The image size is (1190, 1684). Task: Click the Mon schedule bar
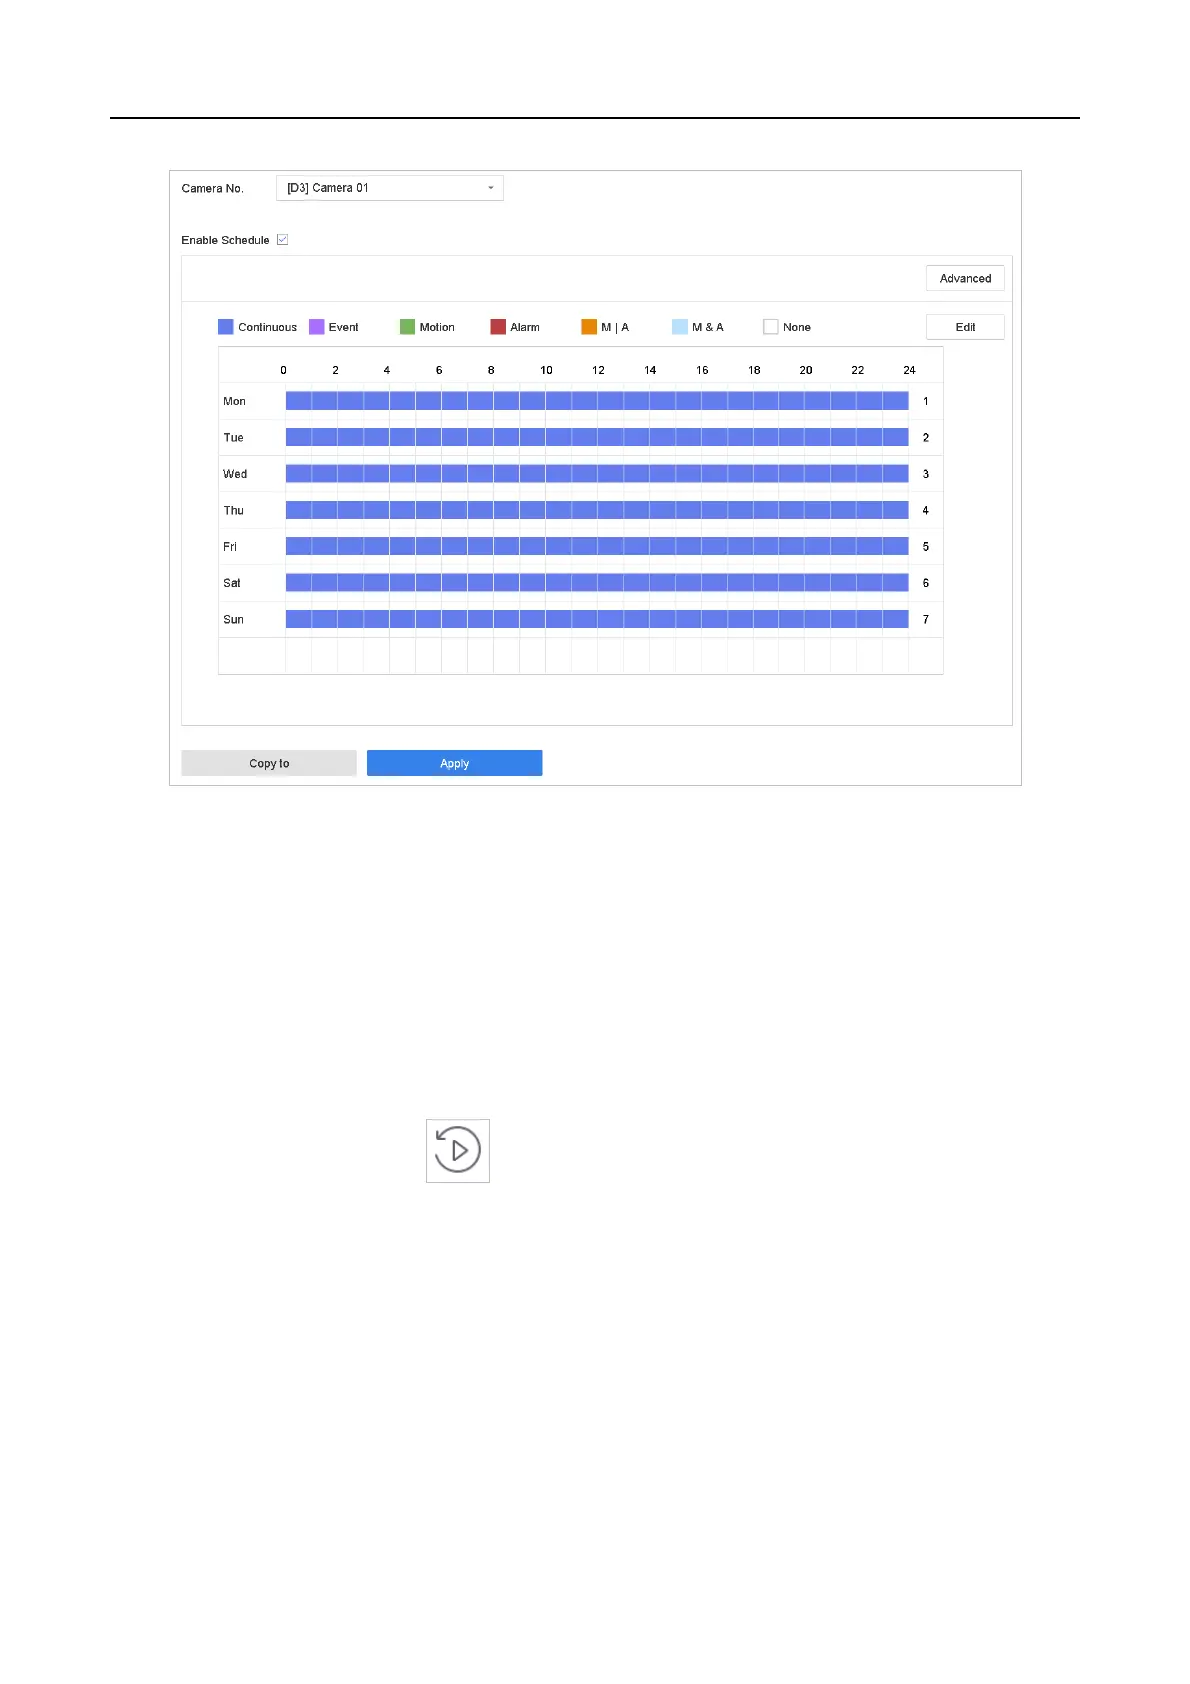(x=597, y=401)
